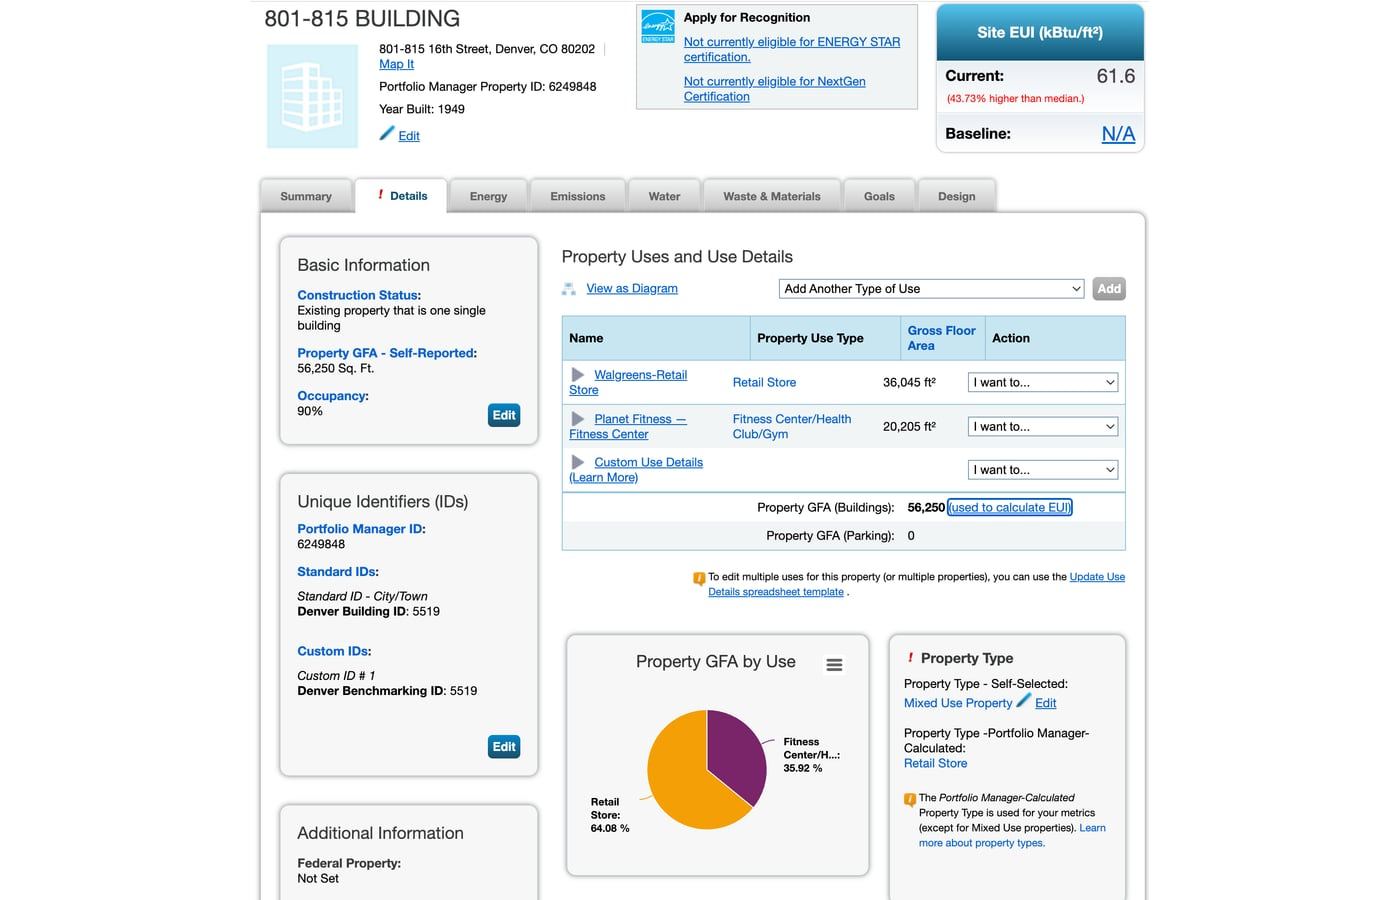Screen dimensions: 1400x900
Task: Select the Details tab
Action: (x=402, y=196)
